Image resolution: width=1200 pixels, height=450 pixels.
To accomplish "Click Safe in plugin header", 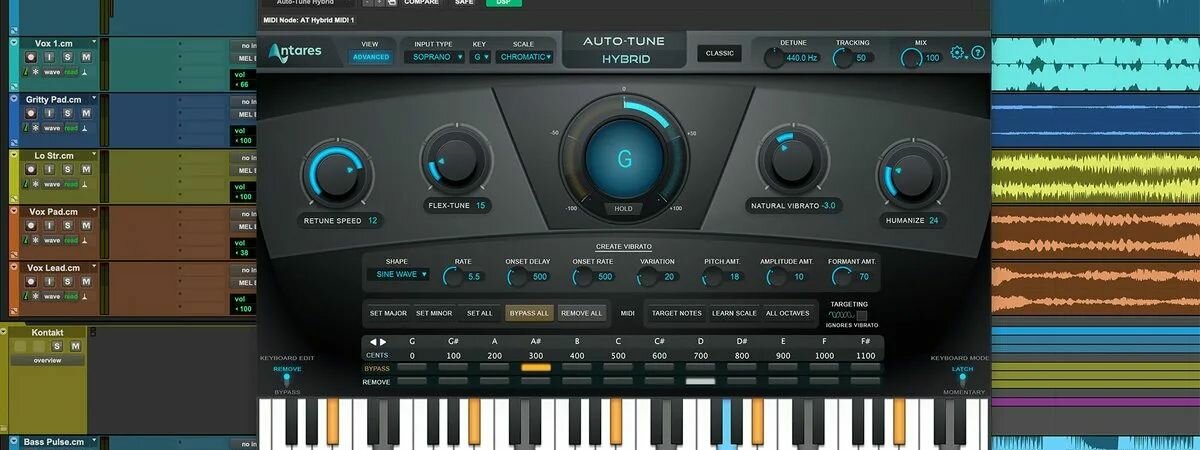I will [x=464, y=2].
